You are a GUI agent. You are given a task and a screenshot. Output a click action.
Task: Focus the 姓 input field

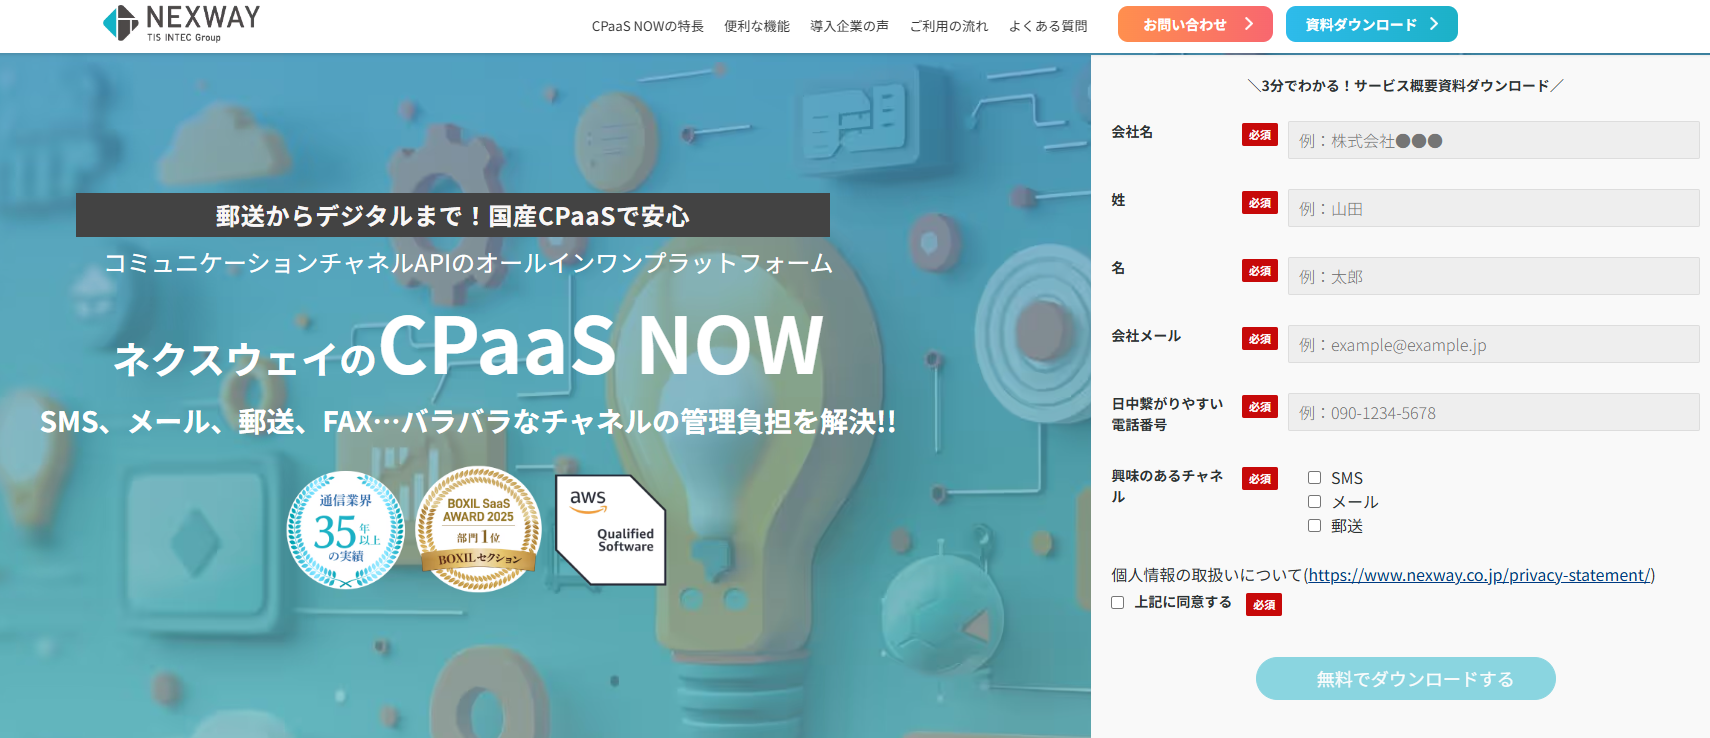coord(1493,208)
